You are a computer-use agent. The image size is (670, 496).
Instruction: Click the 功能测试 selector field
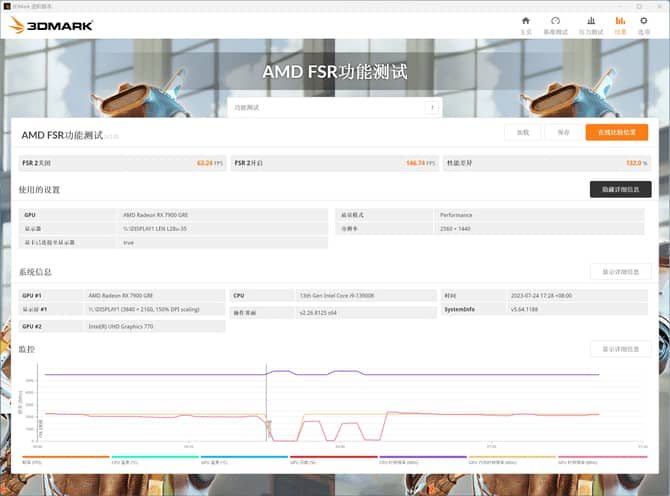point(335,108)
